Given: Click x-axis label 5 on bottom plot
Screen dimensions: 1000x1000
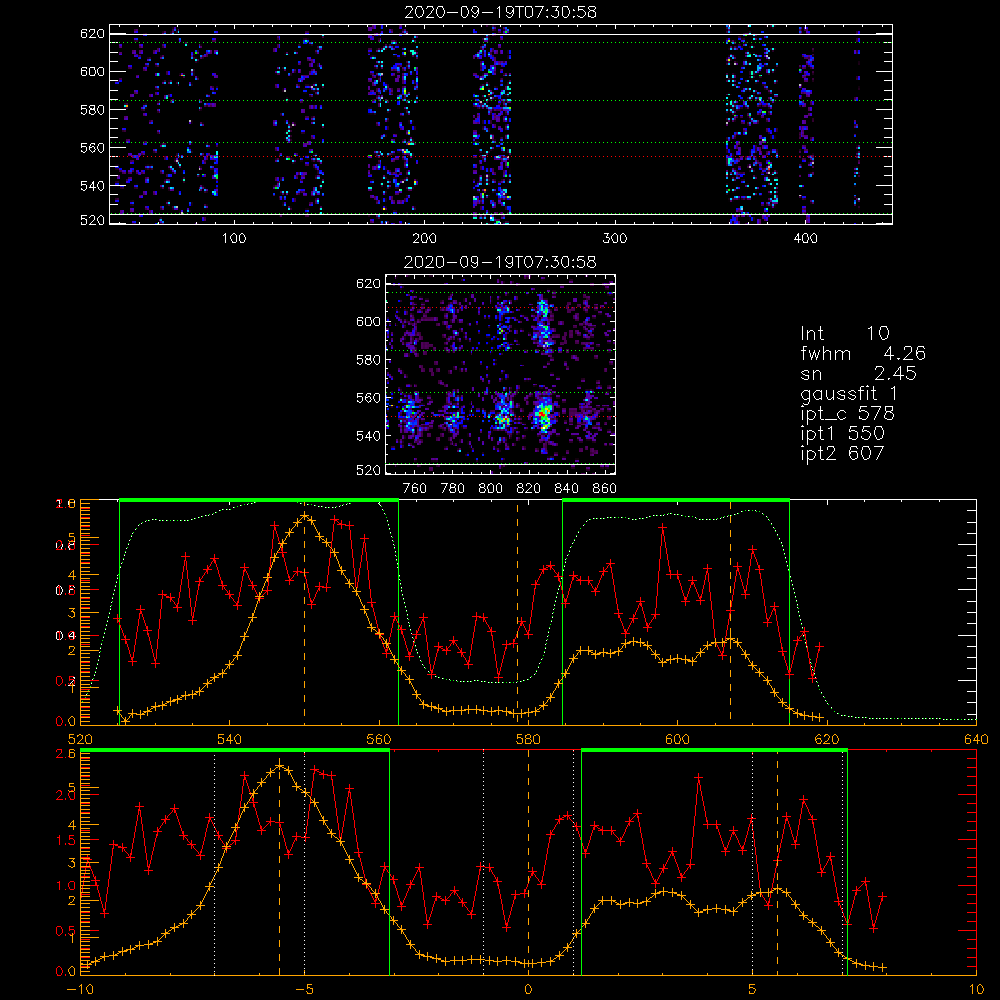Looking at the screenshot, I should pos(752,989).
